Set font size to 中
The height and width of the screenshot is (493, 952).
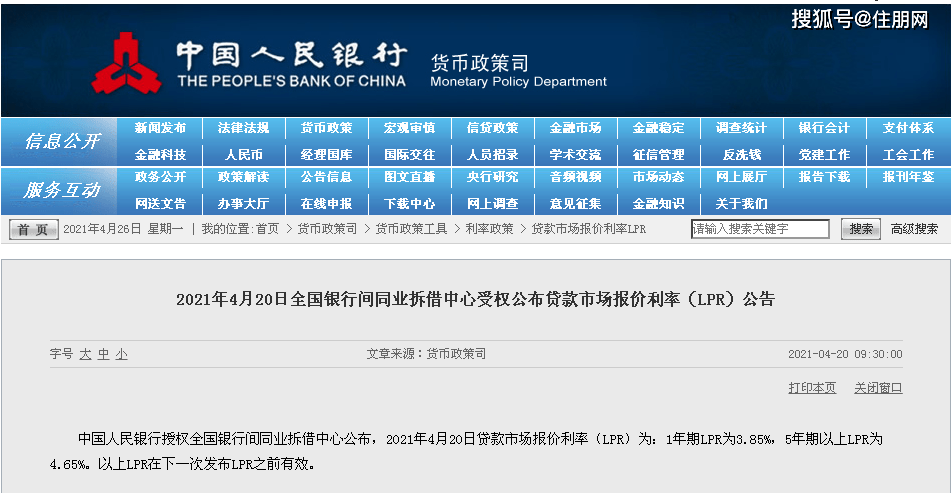(104, 355)
